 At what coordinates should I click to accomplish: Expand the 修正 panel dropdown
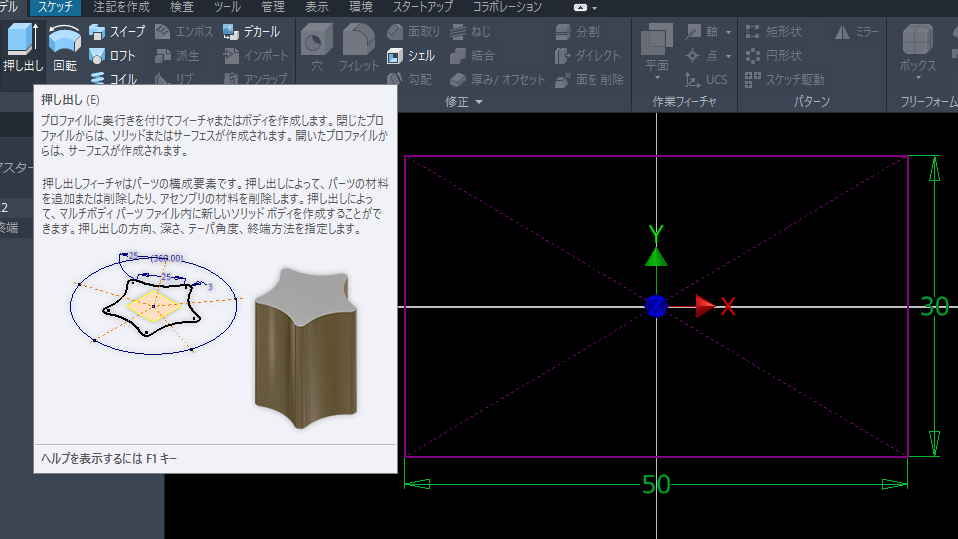coord(479,102)
